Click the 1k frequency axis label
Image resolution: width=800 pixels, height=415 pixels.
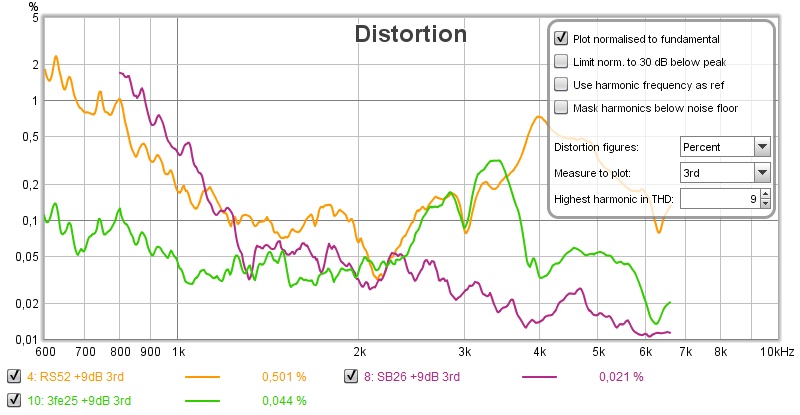[x=178, y=352]
